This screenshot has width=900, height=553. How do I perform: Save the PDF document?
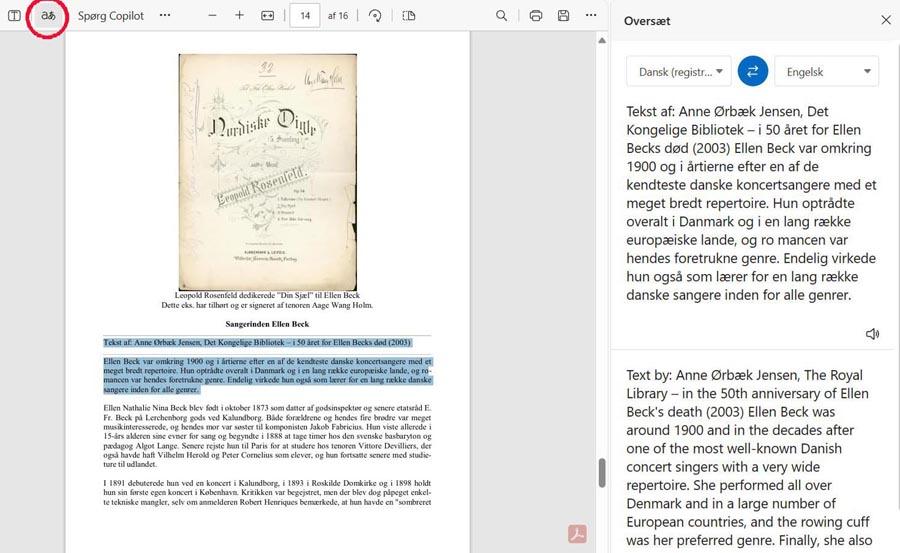tap(564, 16)
